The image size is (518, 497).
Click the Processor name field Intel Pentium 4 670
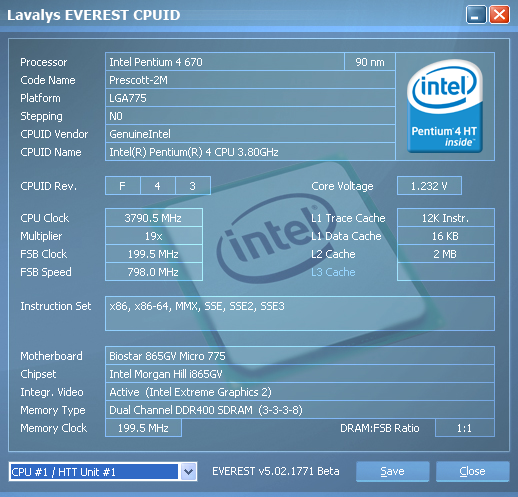coord(225,62)
